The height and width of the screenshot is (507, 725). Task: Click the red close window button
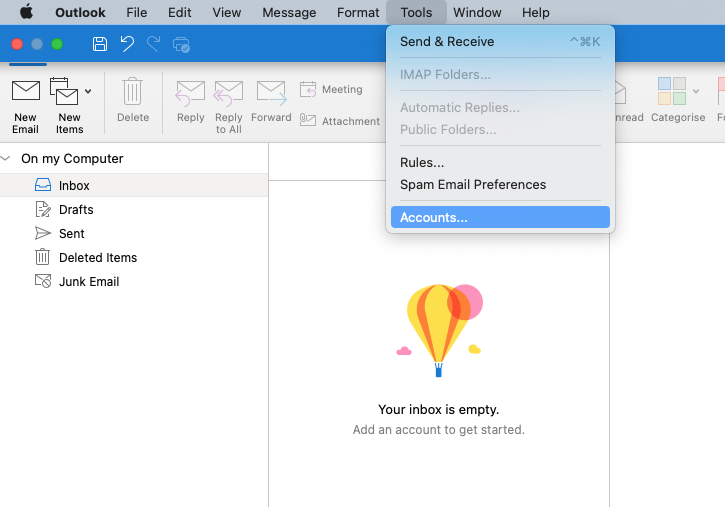coord(17,44)
